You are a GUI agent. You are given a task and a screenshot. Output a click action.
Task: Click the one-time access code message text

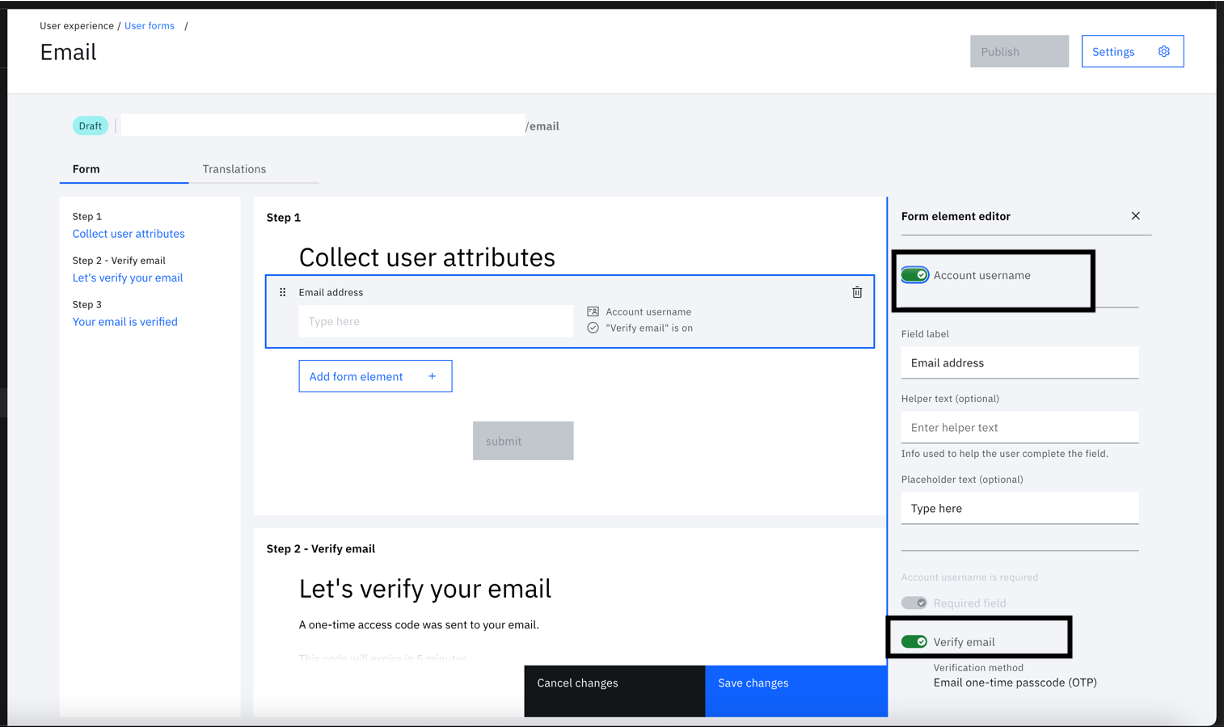[419, 625]
